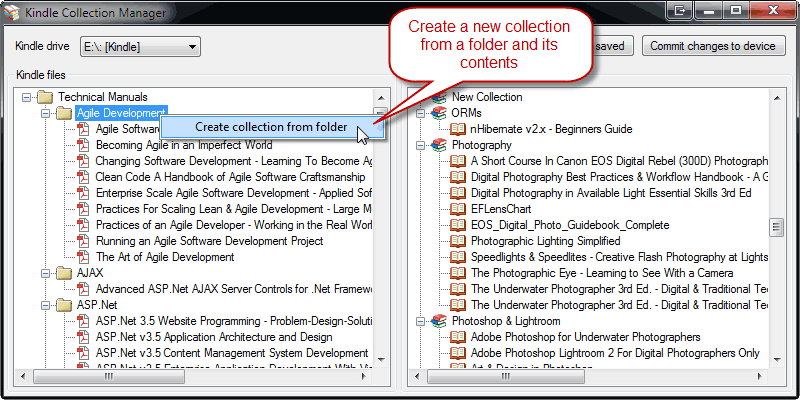Click book icon beside EOS_Digital_Photo_Guidebook_Complete
This screenshot has height=400, width=800.
(458, 225)
